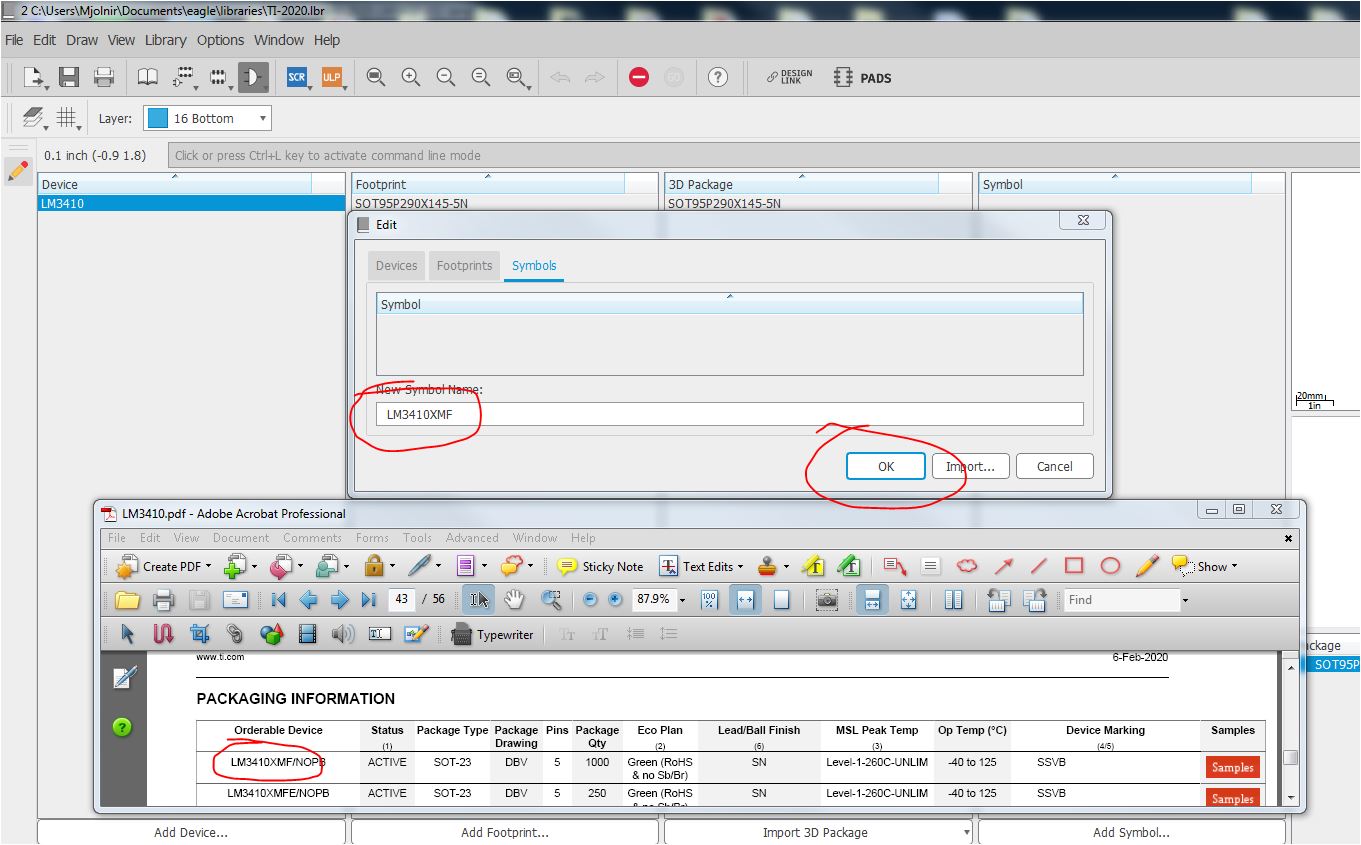Select the Cloud annotation tool in Acrobat
This screenshot has height=845, width=1361.
pyautogui.click(x=966, y=566)
